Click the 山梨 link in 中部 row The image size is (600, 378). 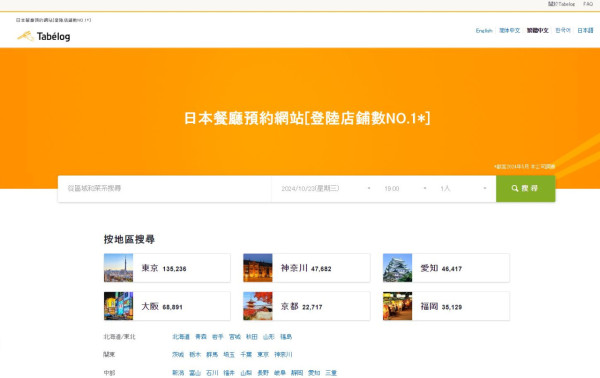[x=246, y=373]
